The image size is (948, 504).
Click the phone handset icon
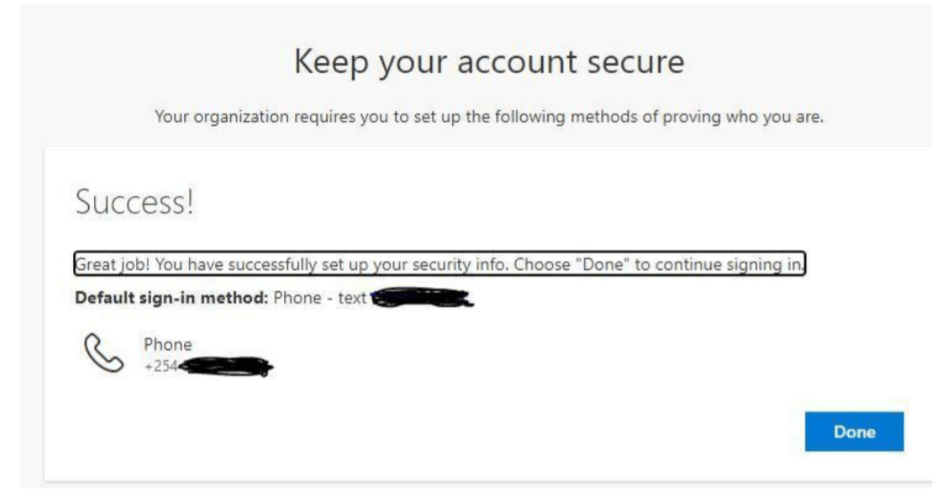[x=103, y=354]
